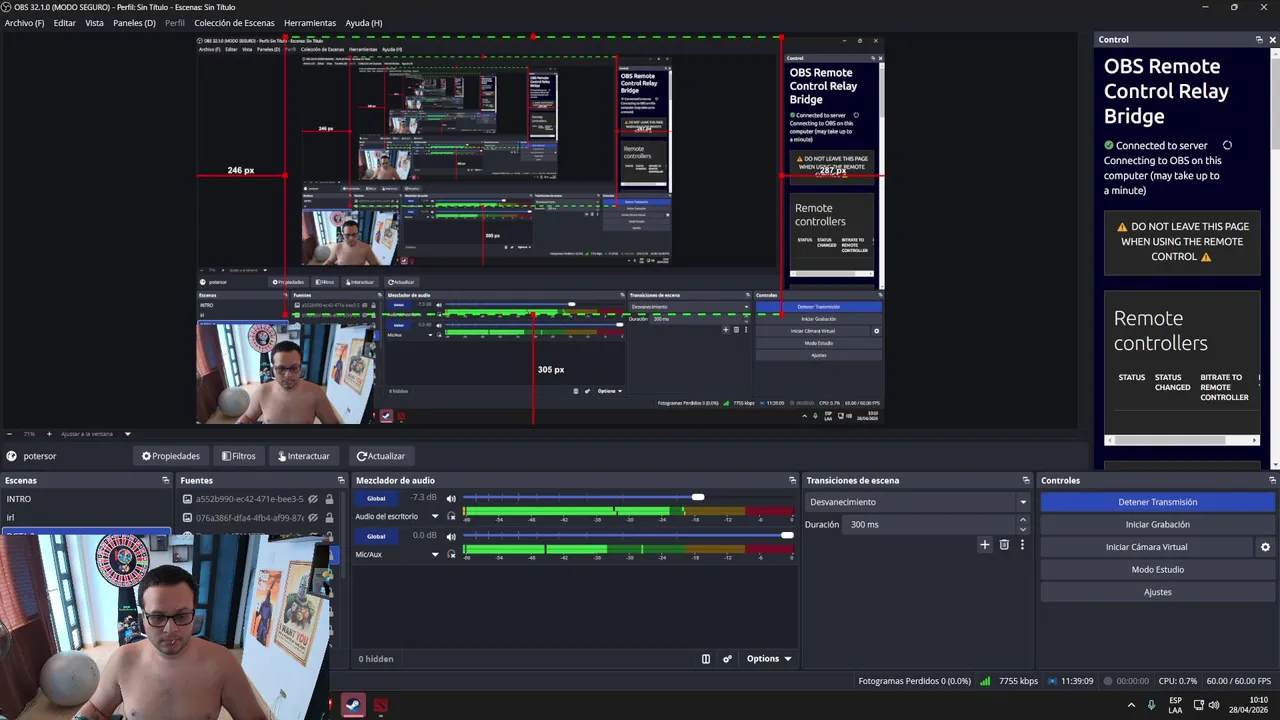Viewport: 1280px width, 720px height.
Task: Undock the Fuentes panel
Action: 341,480
